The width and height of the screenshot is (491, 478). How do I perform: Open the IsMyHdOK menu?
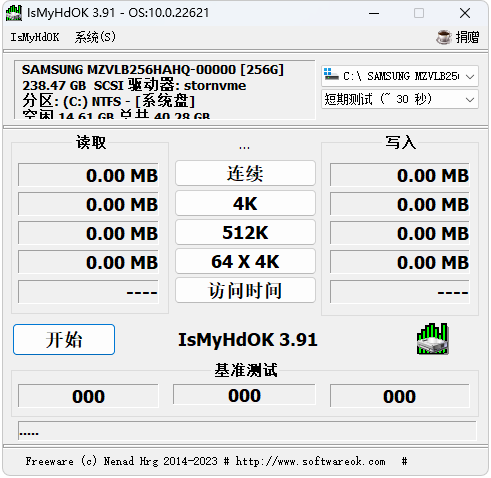tap(35, 37)
